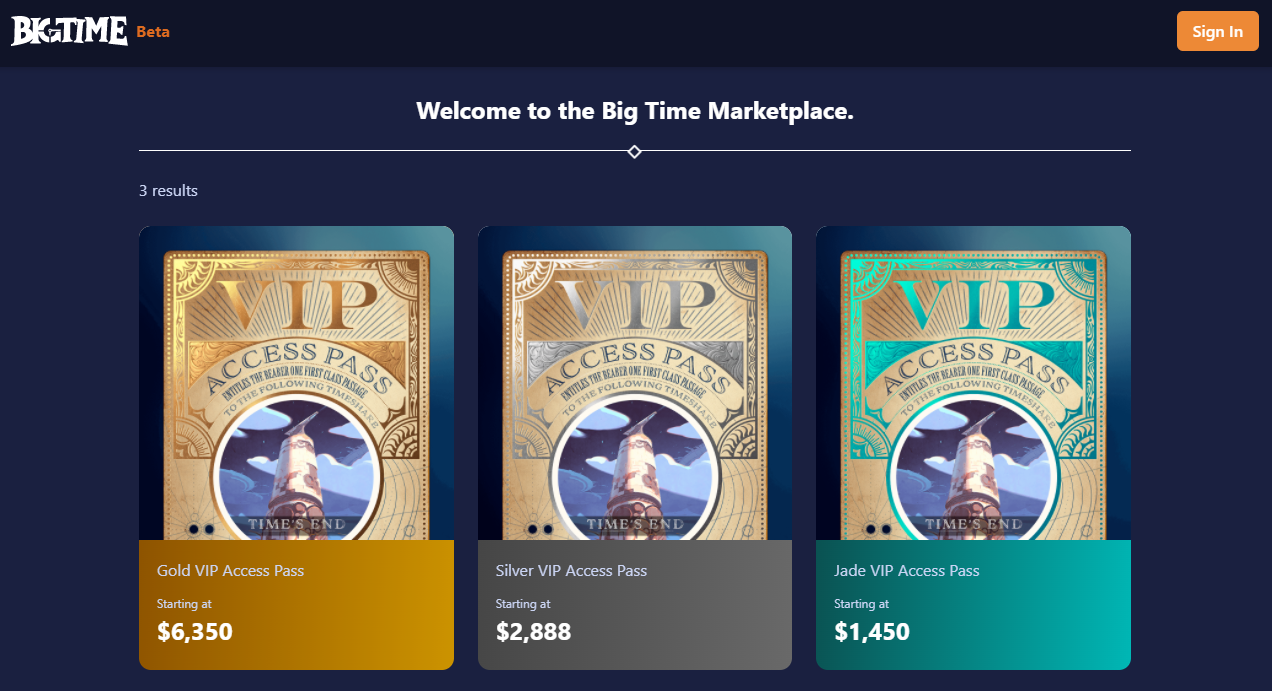This screenshot has width=1272, height=691.
Task: Click the jade VIP lettering on third card
Action: [973, 304]
